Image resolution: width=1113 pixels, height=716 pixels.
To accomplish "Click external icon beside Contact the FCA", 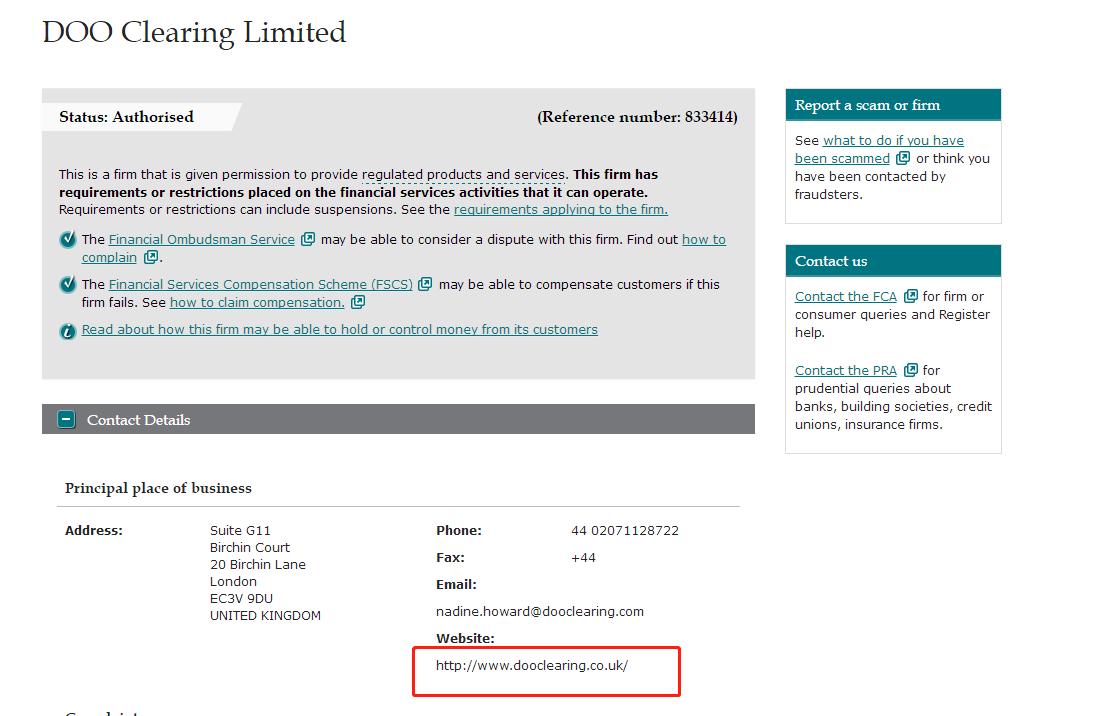I will click(910, 296).
